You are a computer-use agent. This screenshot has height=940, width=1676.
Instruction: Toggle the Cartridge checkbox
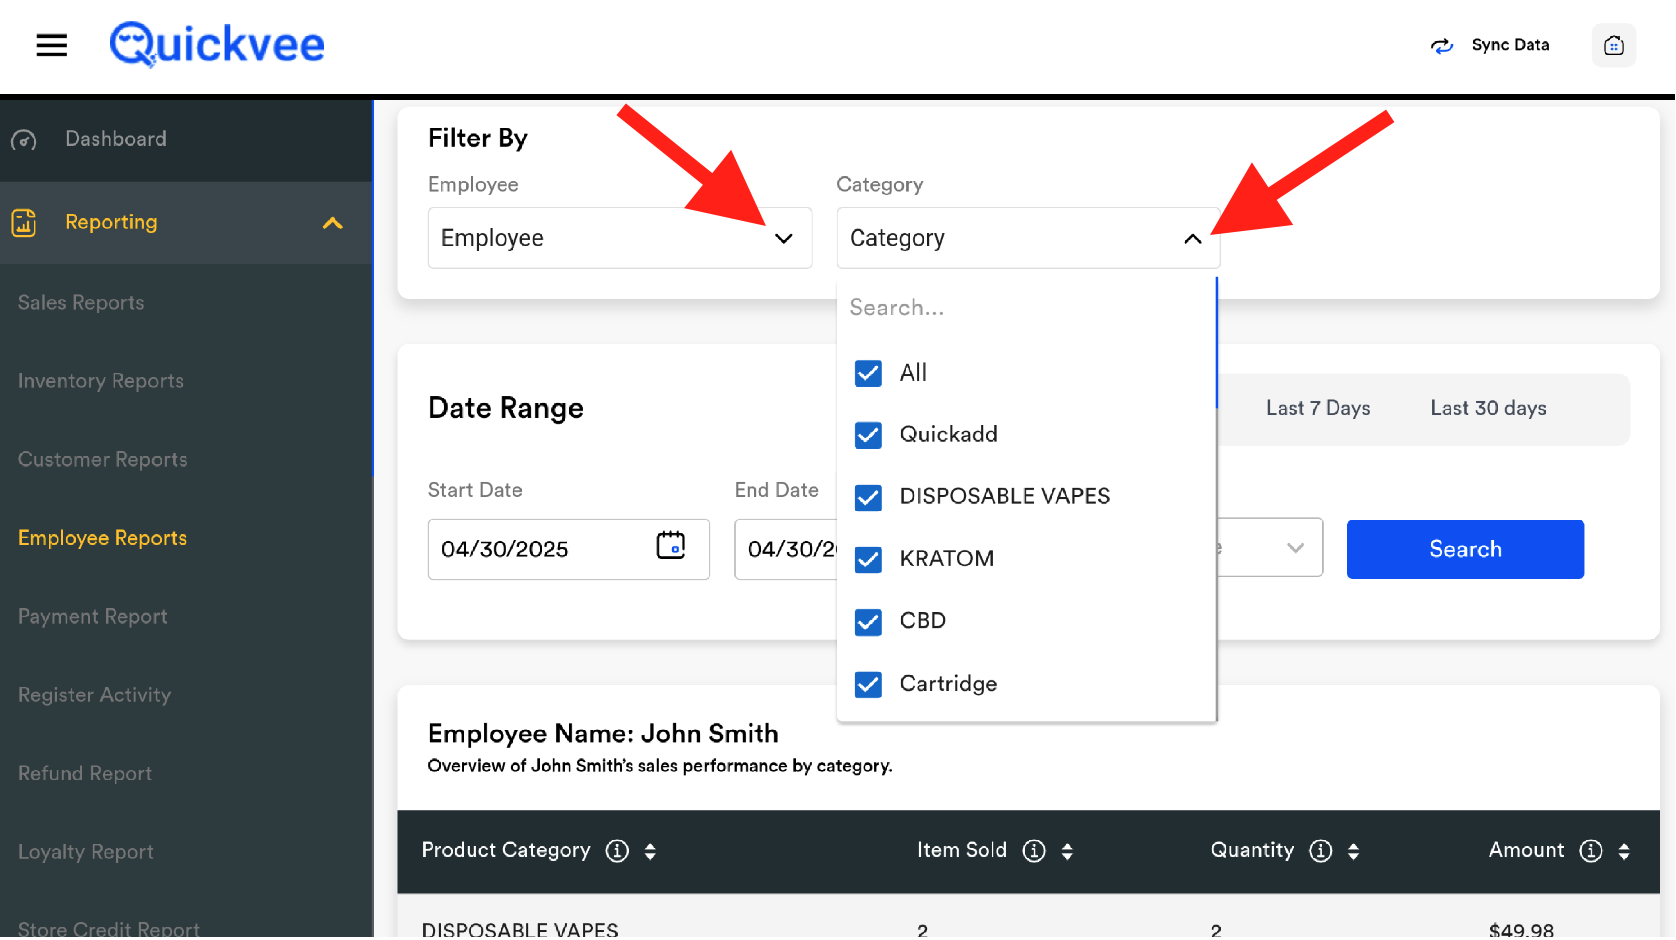[868, 685]
